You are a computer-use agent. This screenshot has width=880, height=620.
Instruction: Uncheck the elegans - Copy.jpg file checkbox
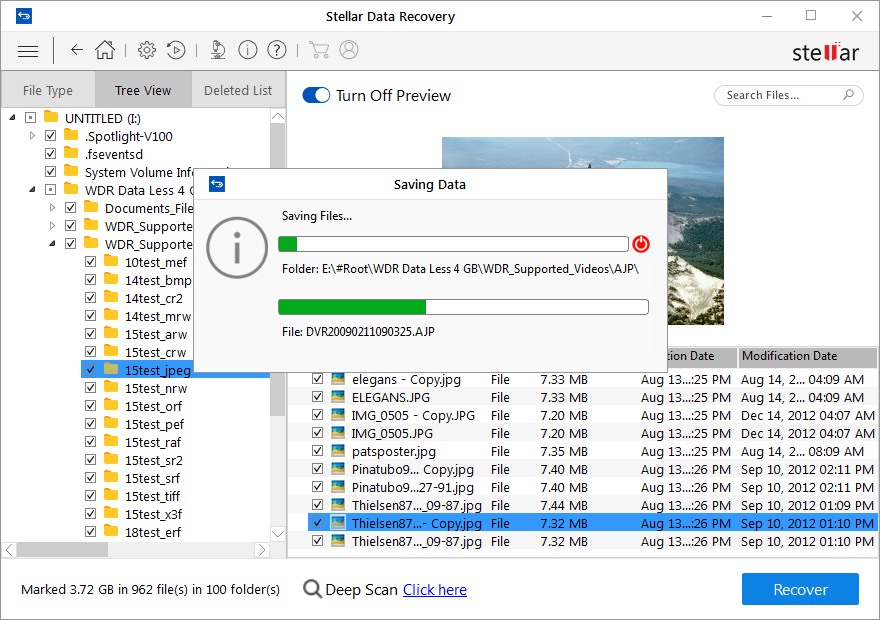click(318, 379)
